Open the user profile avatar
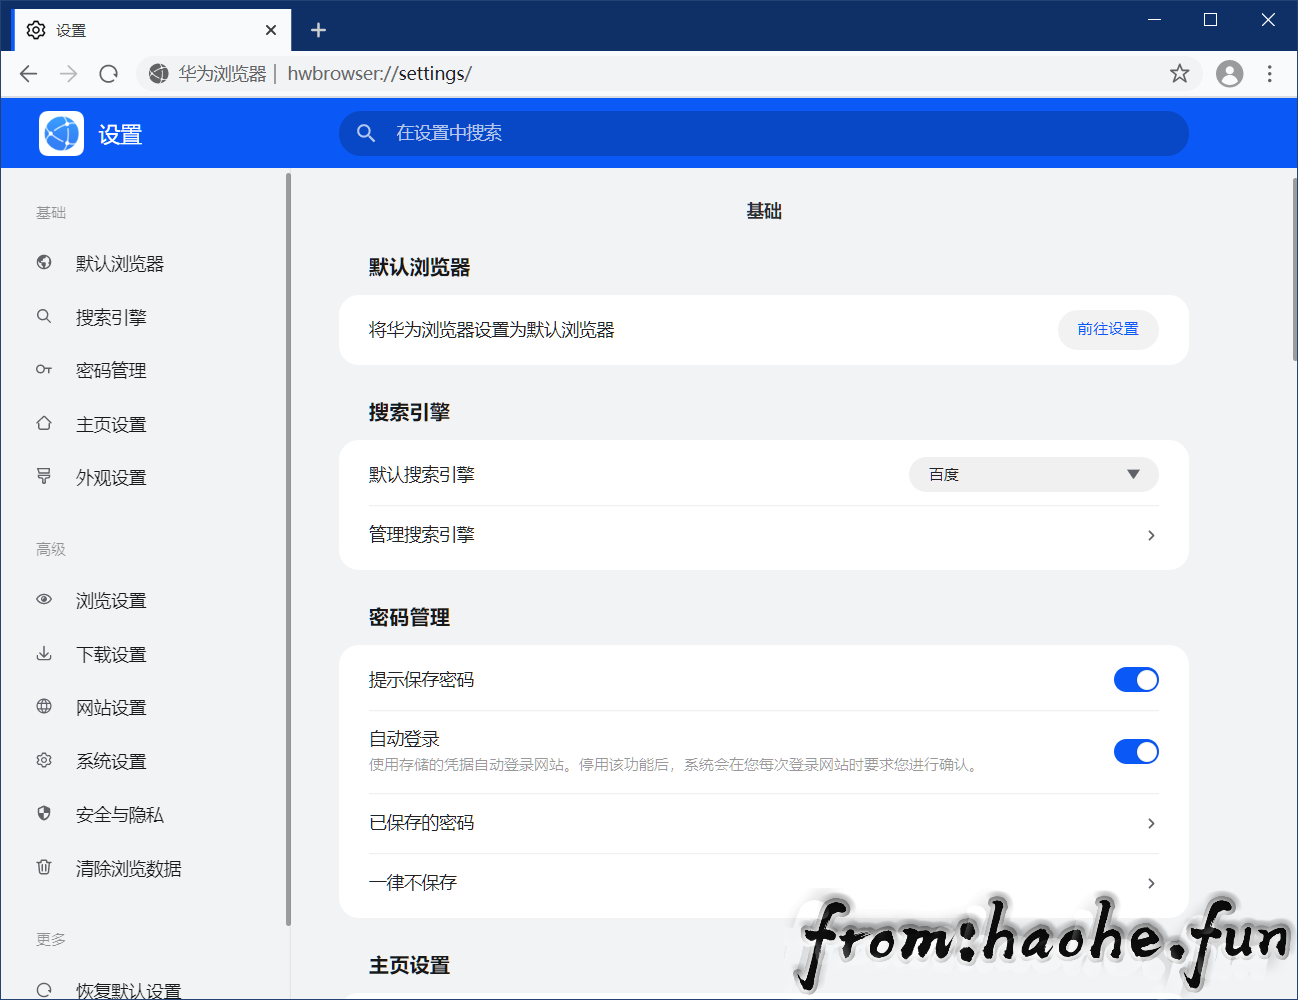This screenshot has height=1000, width=1298. (1229, 73)
